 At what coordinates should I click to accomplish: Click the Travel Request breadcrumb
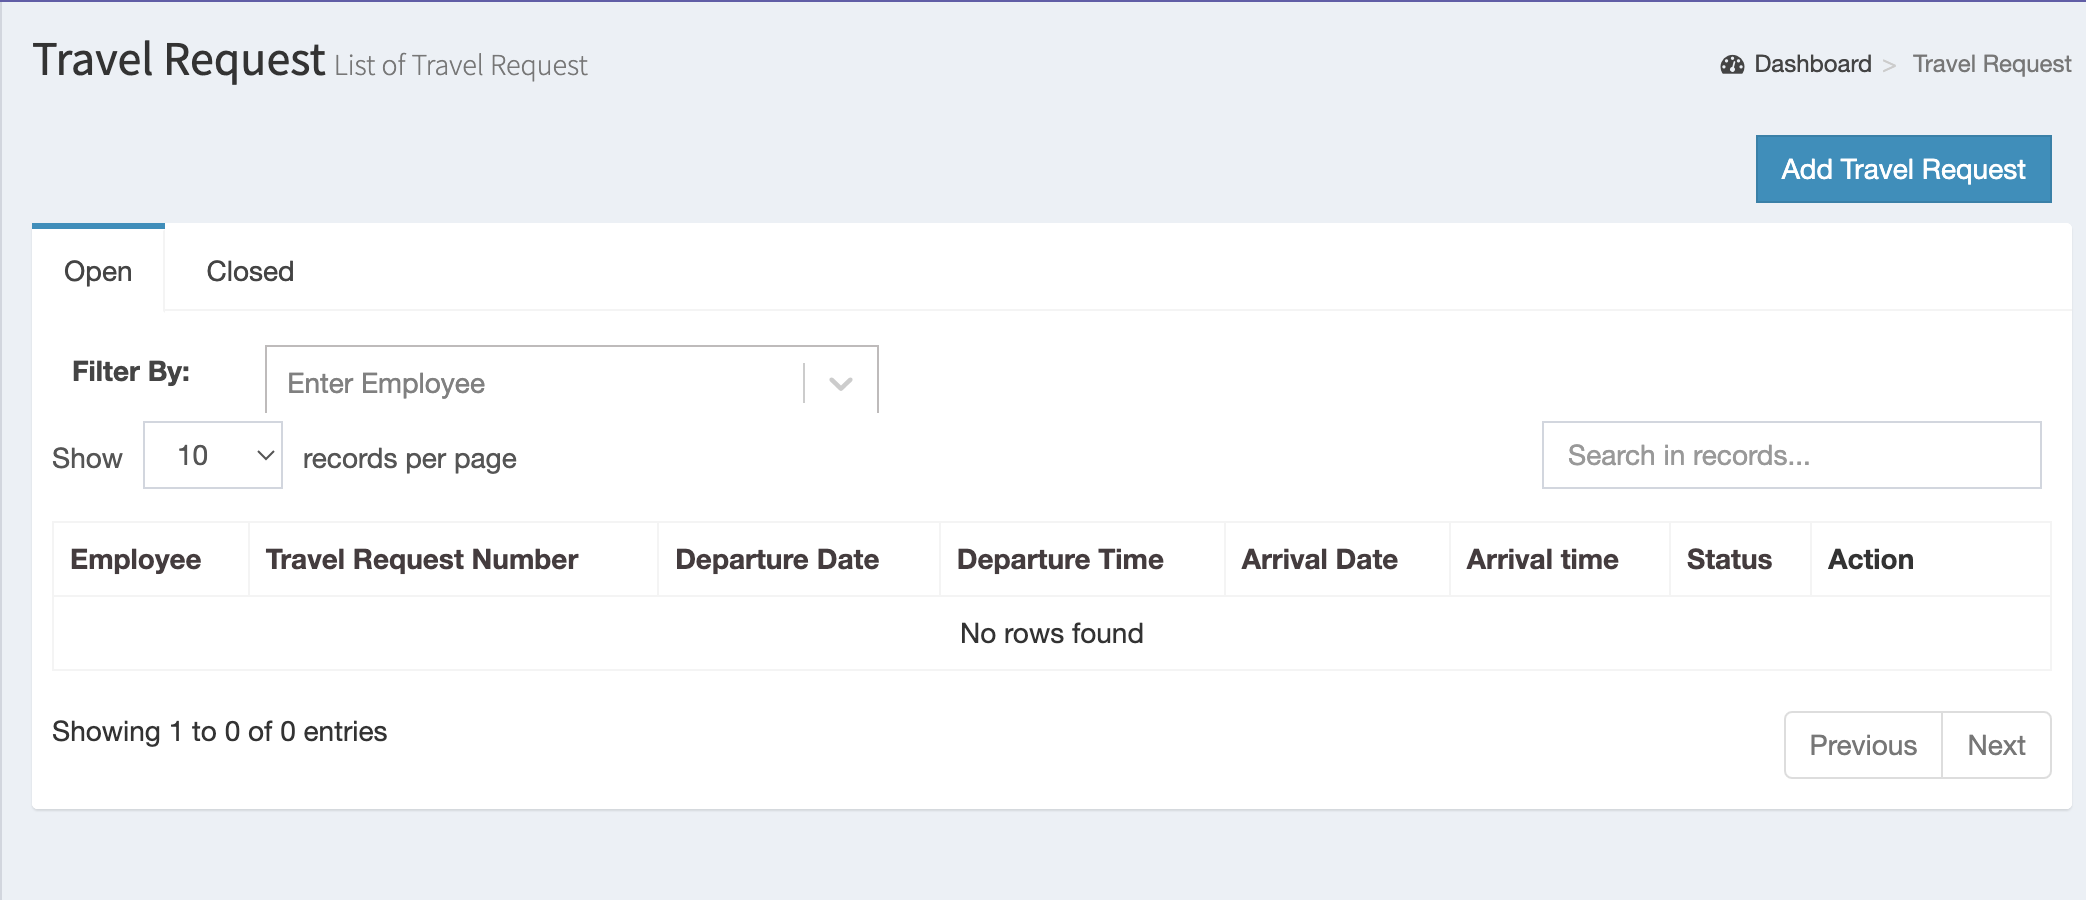pos(1991,64)
